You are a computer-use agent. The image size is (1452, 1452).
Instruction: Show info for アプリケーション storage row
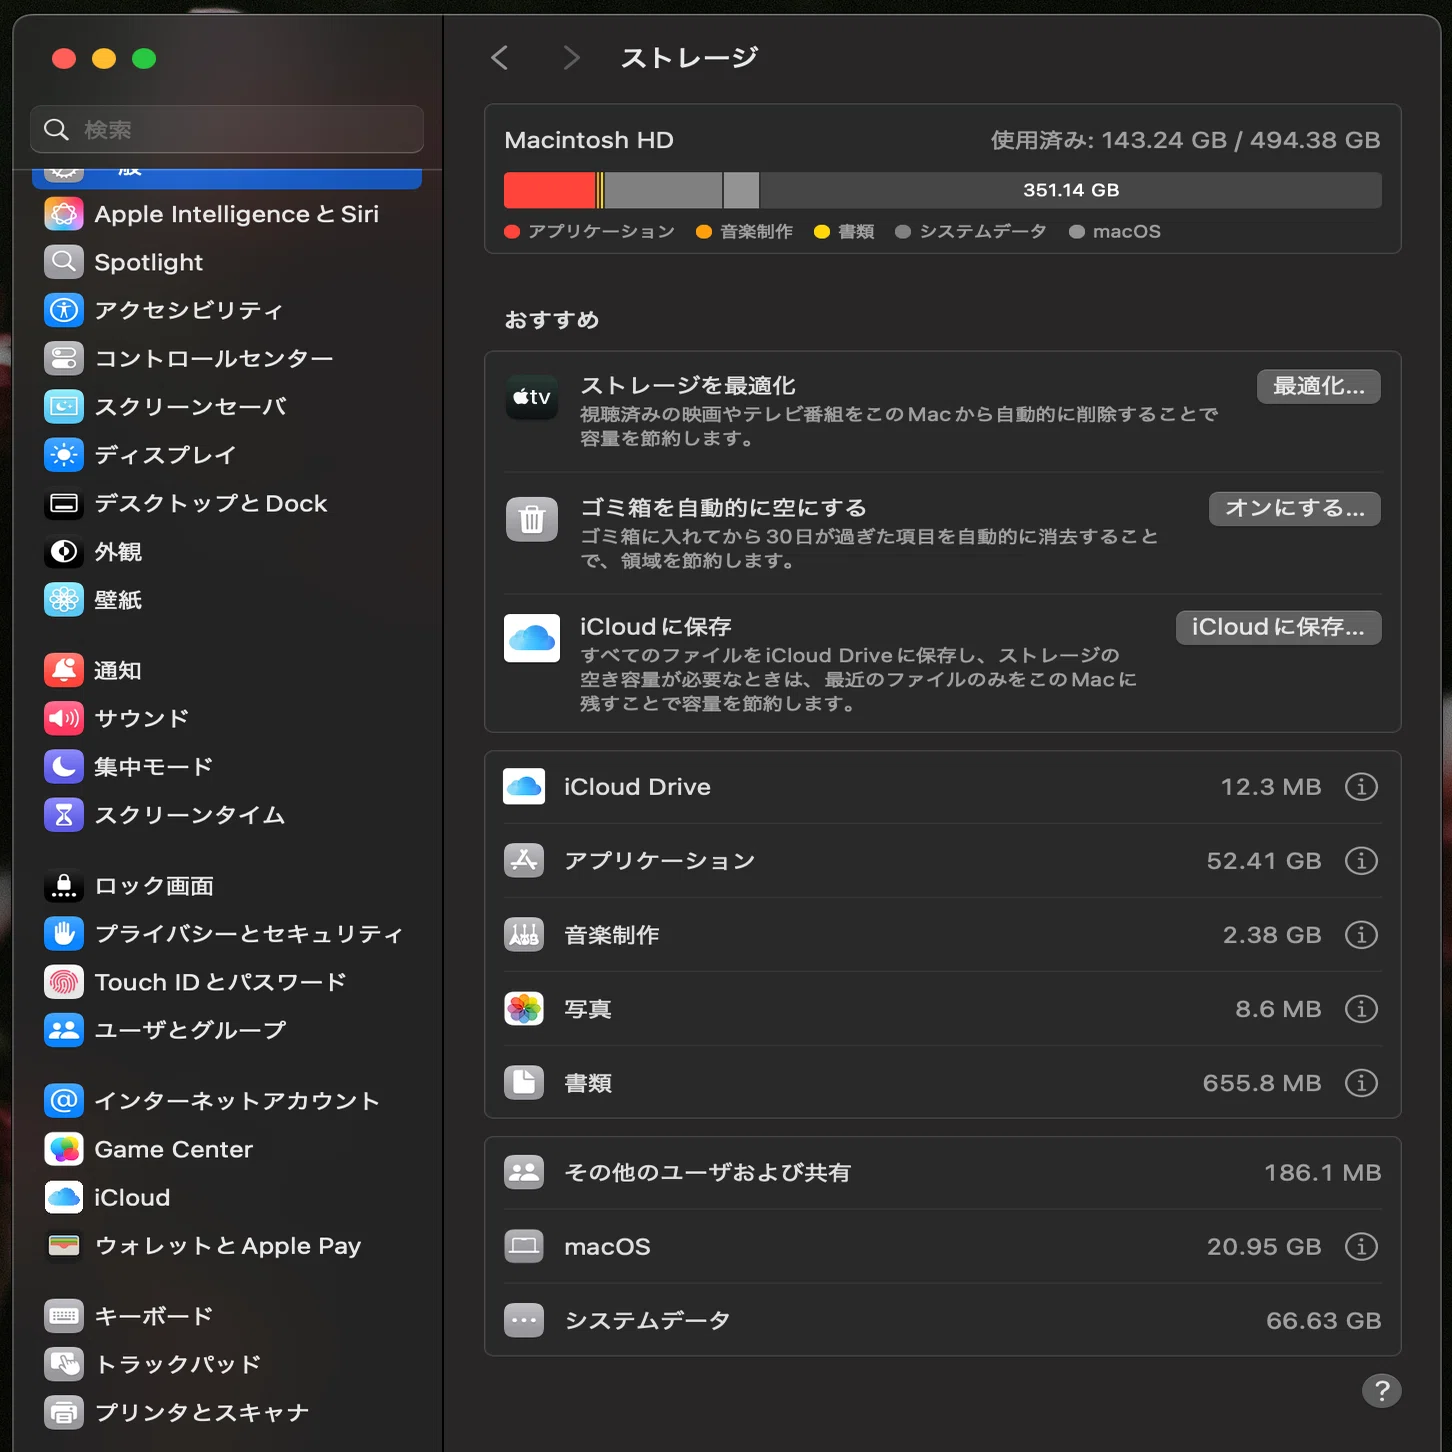point(1361,861)
